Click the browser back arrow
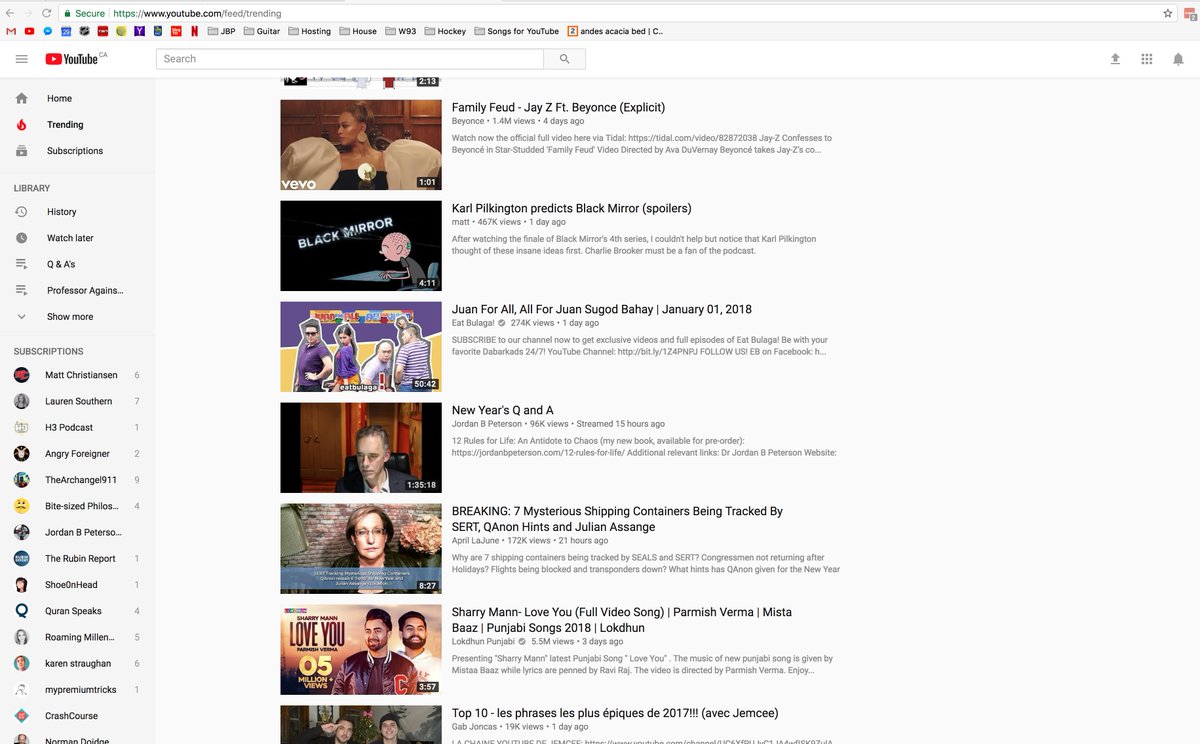The image size is (1200, 744). pyautogui.click(x=10, y=13)
